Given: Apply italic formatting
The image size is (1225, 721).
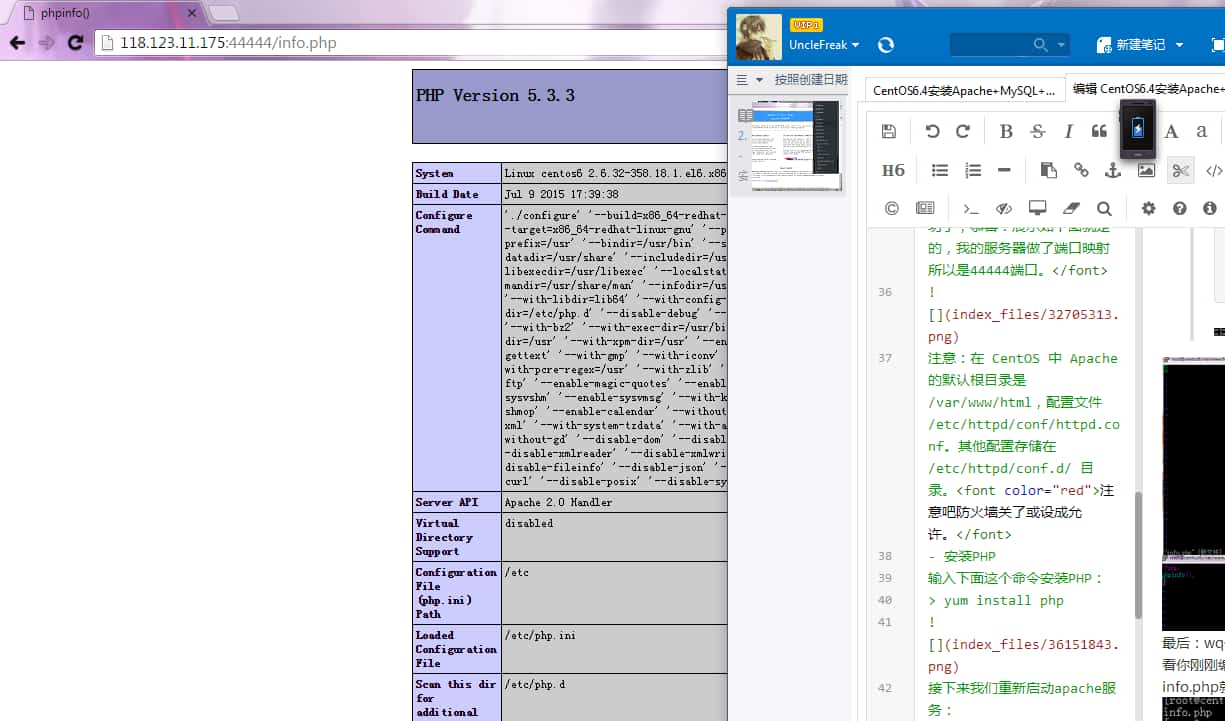Looking at the screenshot, I should 1068,131.
